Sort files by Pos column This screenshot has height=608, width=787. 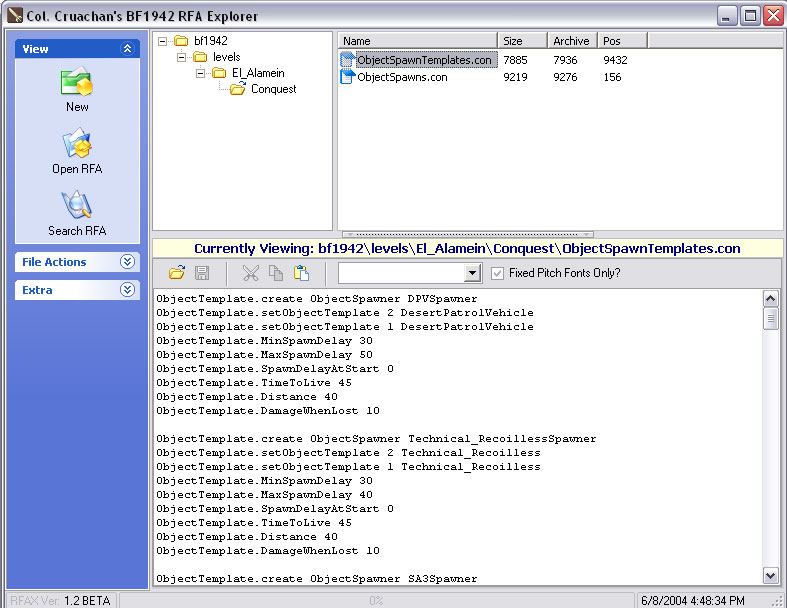[x=622, y=41]
